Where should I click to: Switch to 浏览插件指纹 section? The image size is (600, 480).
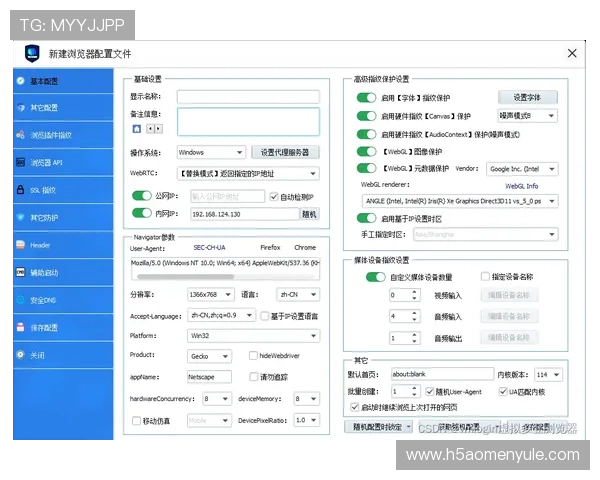coord(63,135)
